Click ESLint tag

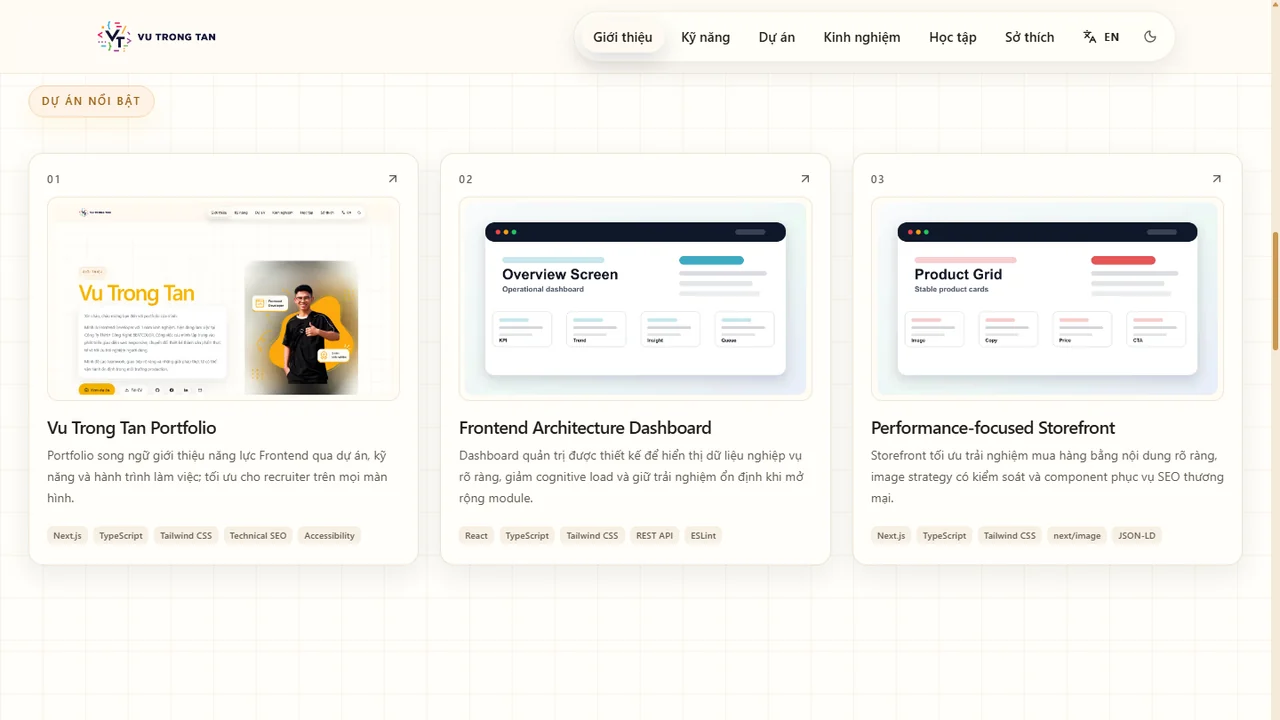[703, 536]
